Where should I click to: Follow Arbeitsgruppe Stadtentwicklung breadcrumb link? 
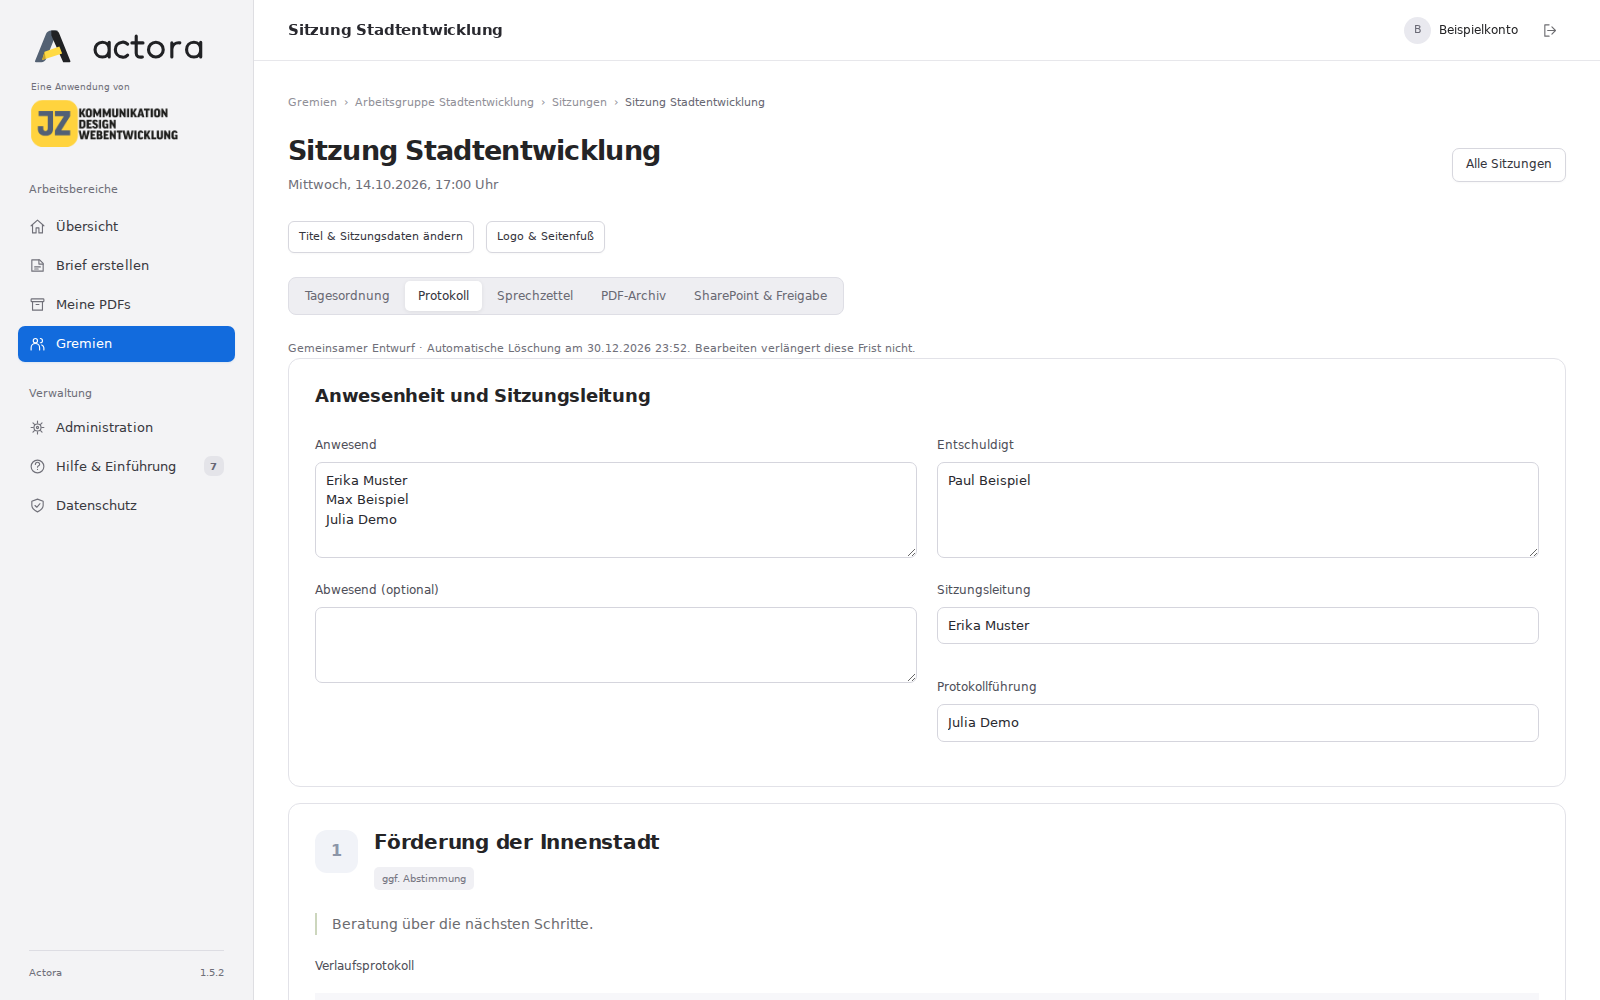point(444,103)
